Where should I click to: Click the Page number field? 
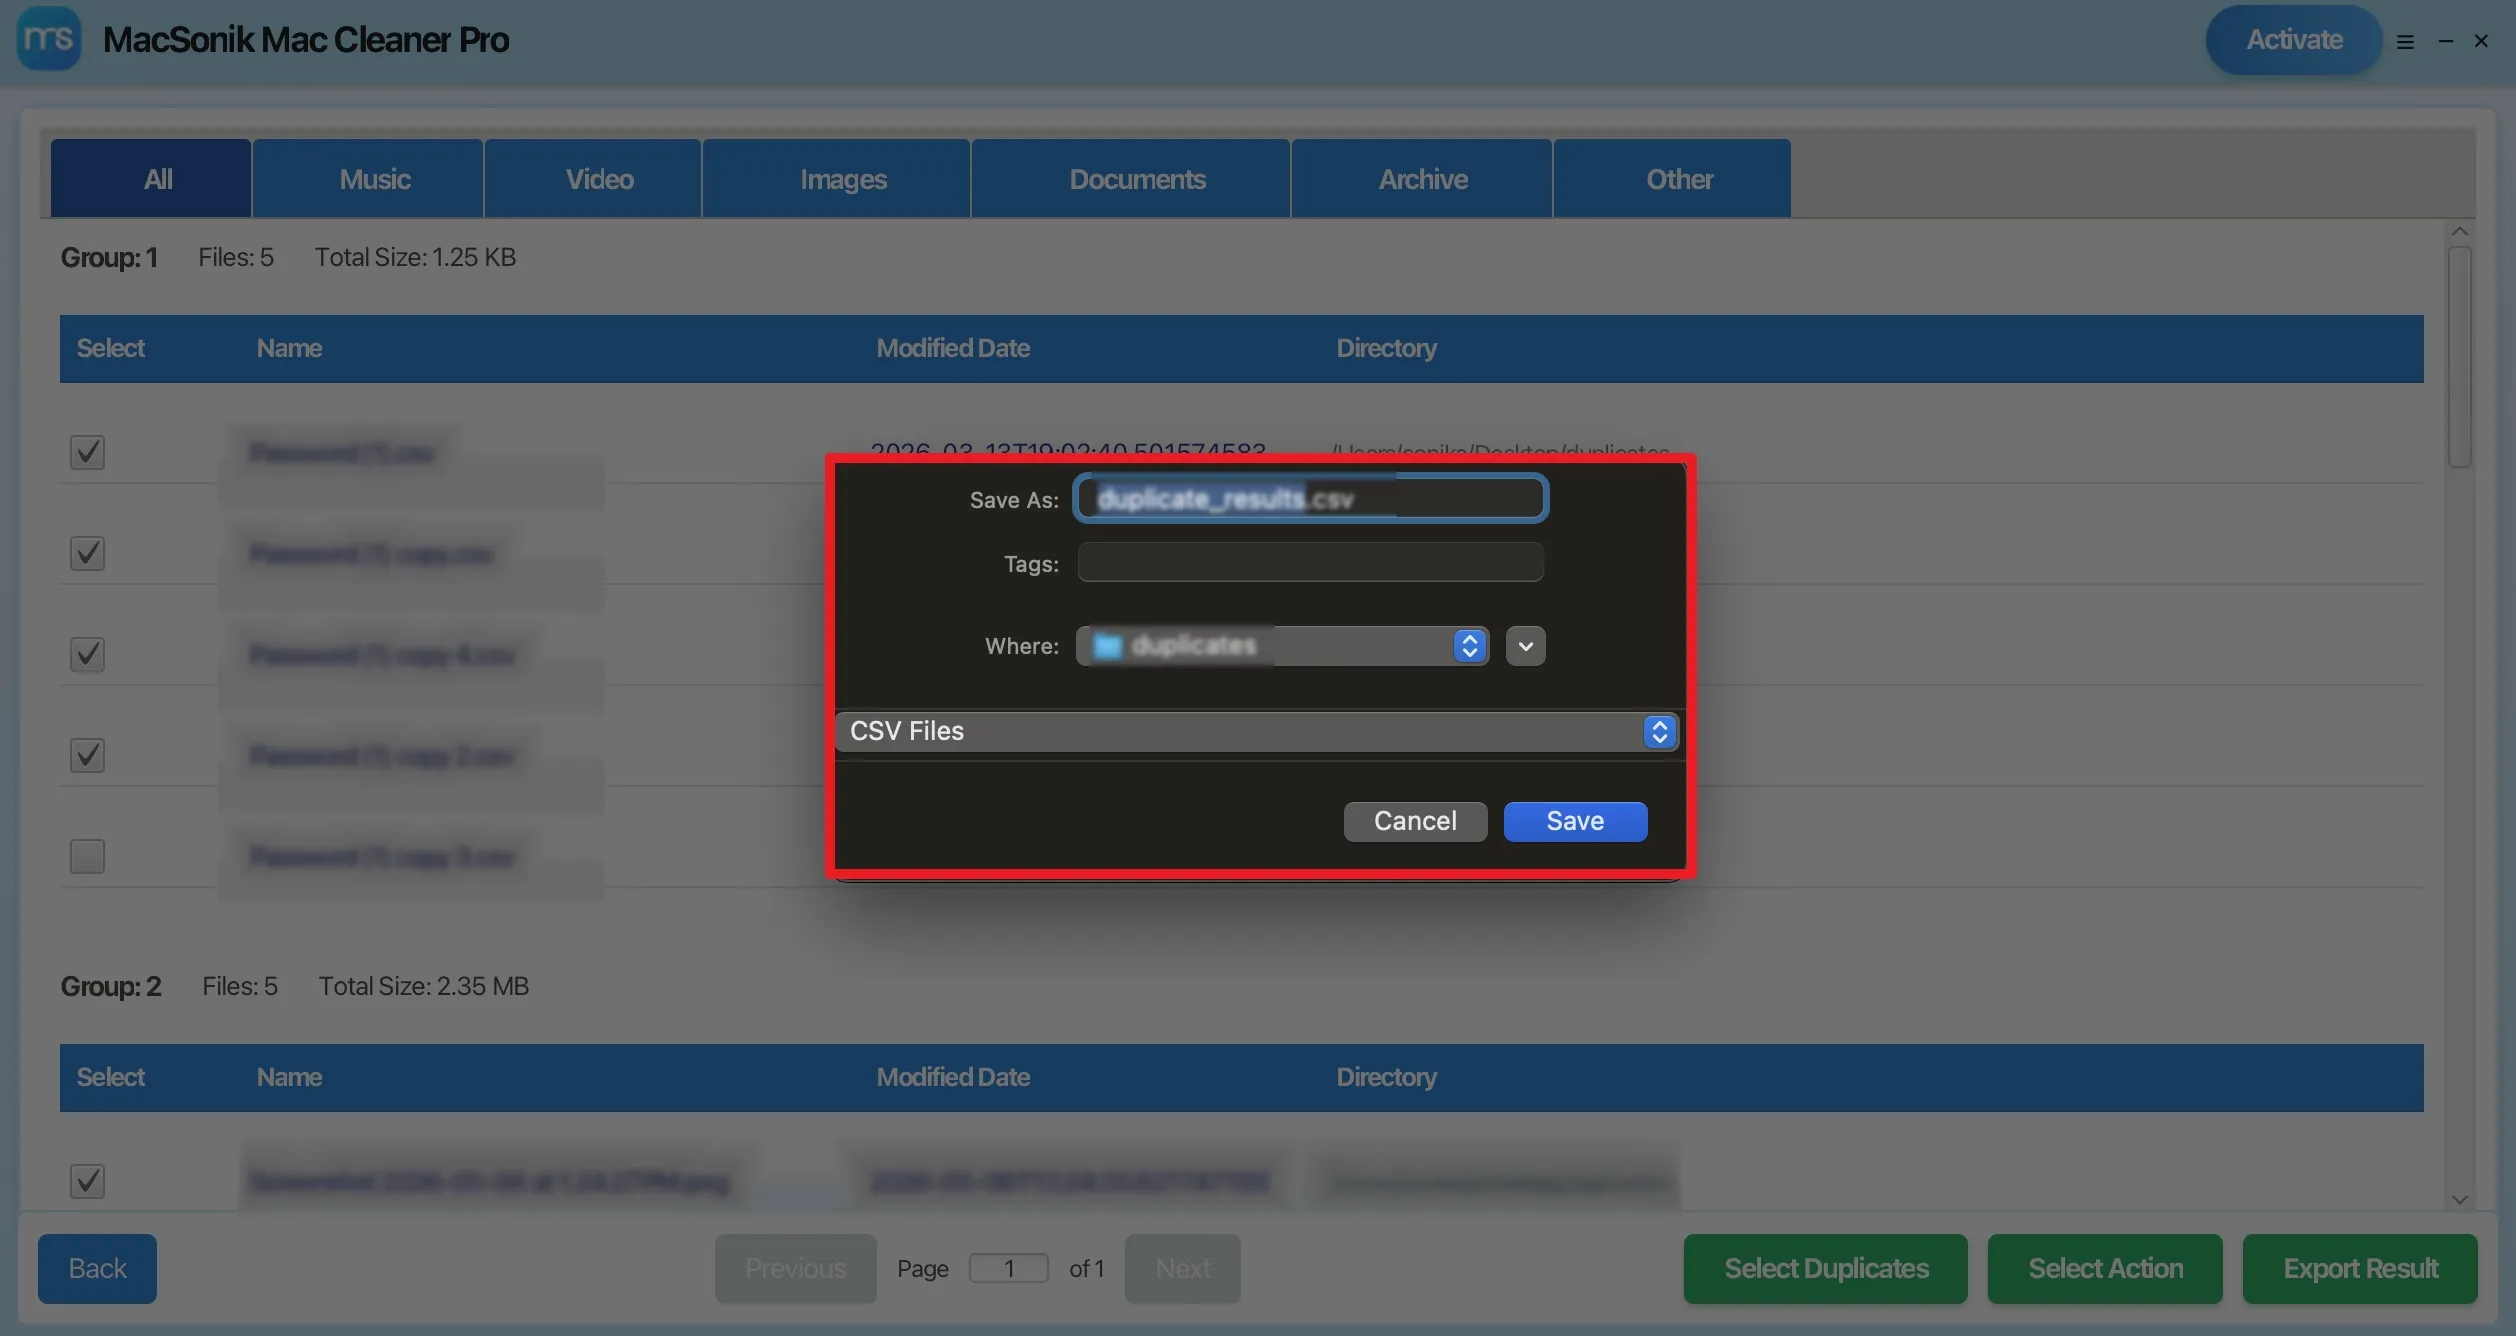1009,1268
